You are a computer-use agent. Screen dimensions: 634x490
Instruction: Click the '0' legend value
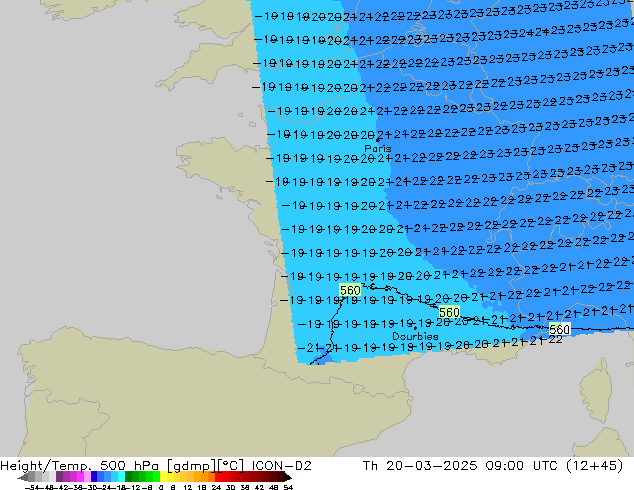tap(161, 487)
